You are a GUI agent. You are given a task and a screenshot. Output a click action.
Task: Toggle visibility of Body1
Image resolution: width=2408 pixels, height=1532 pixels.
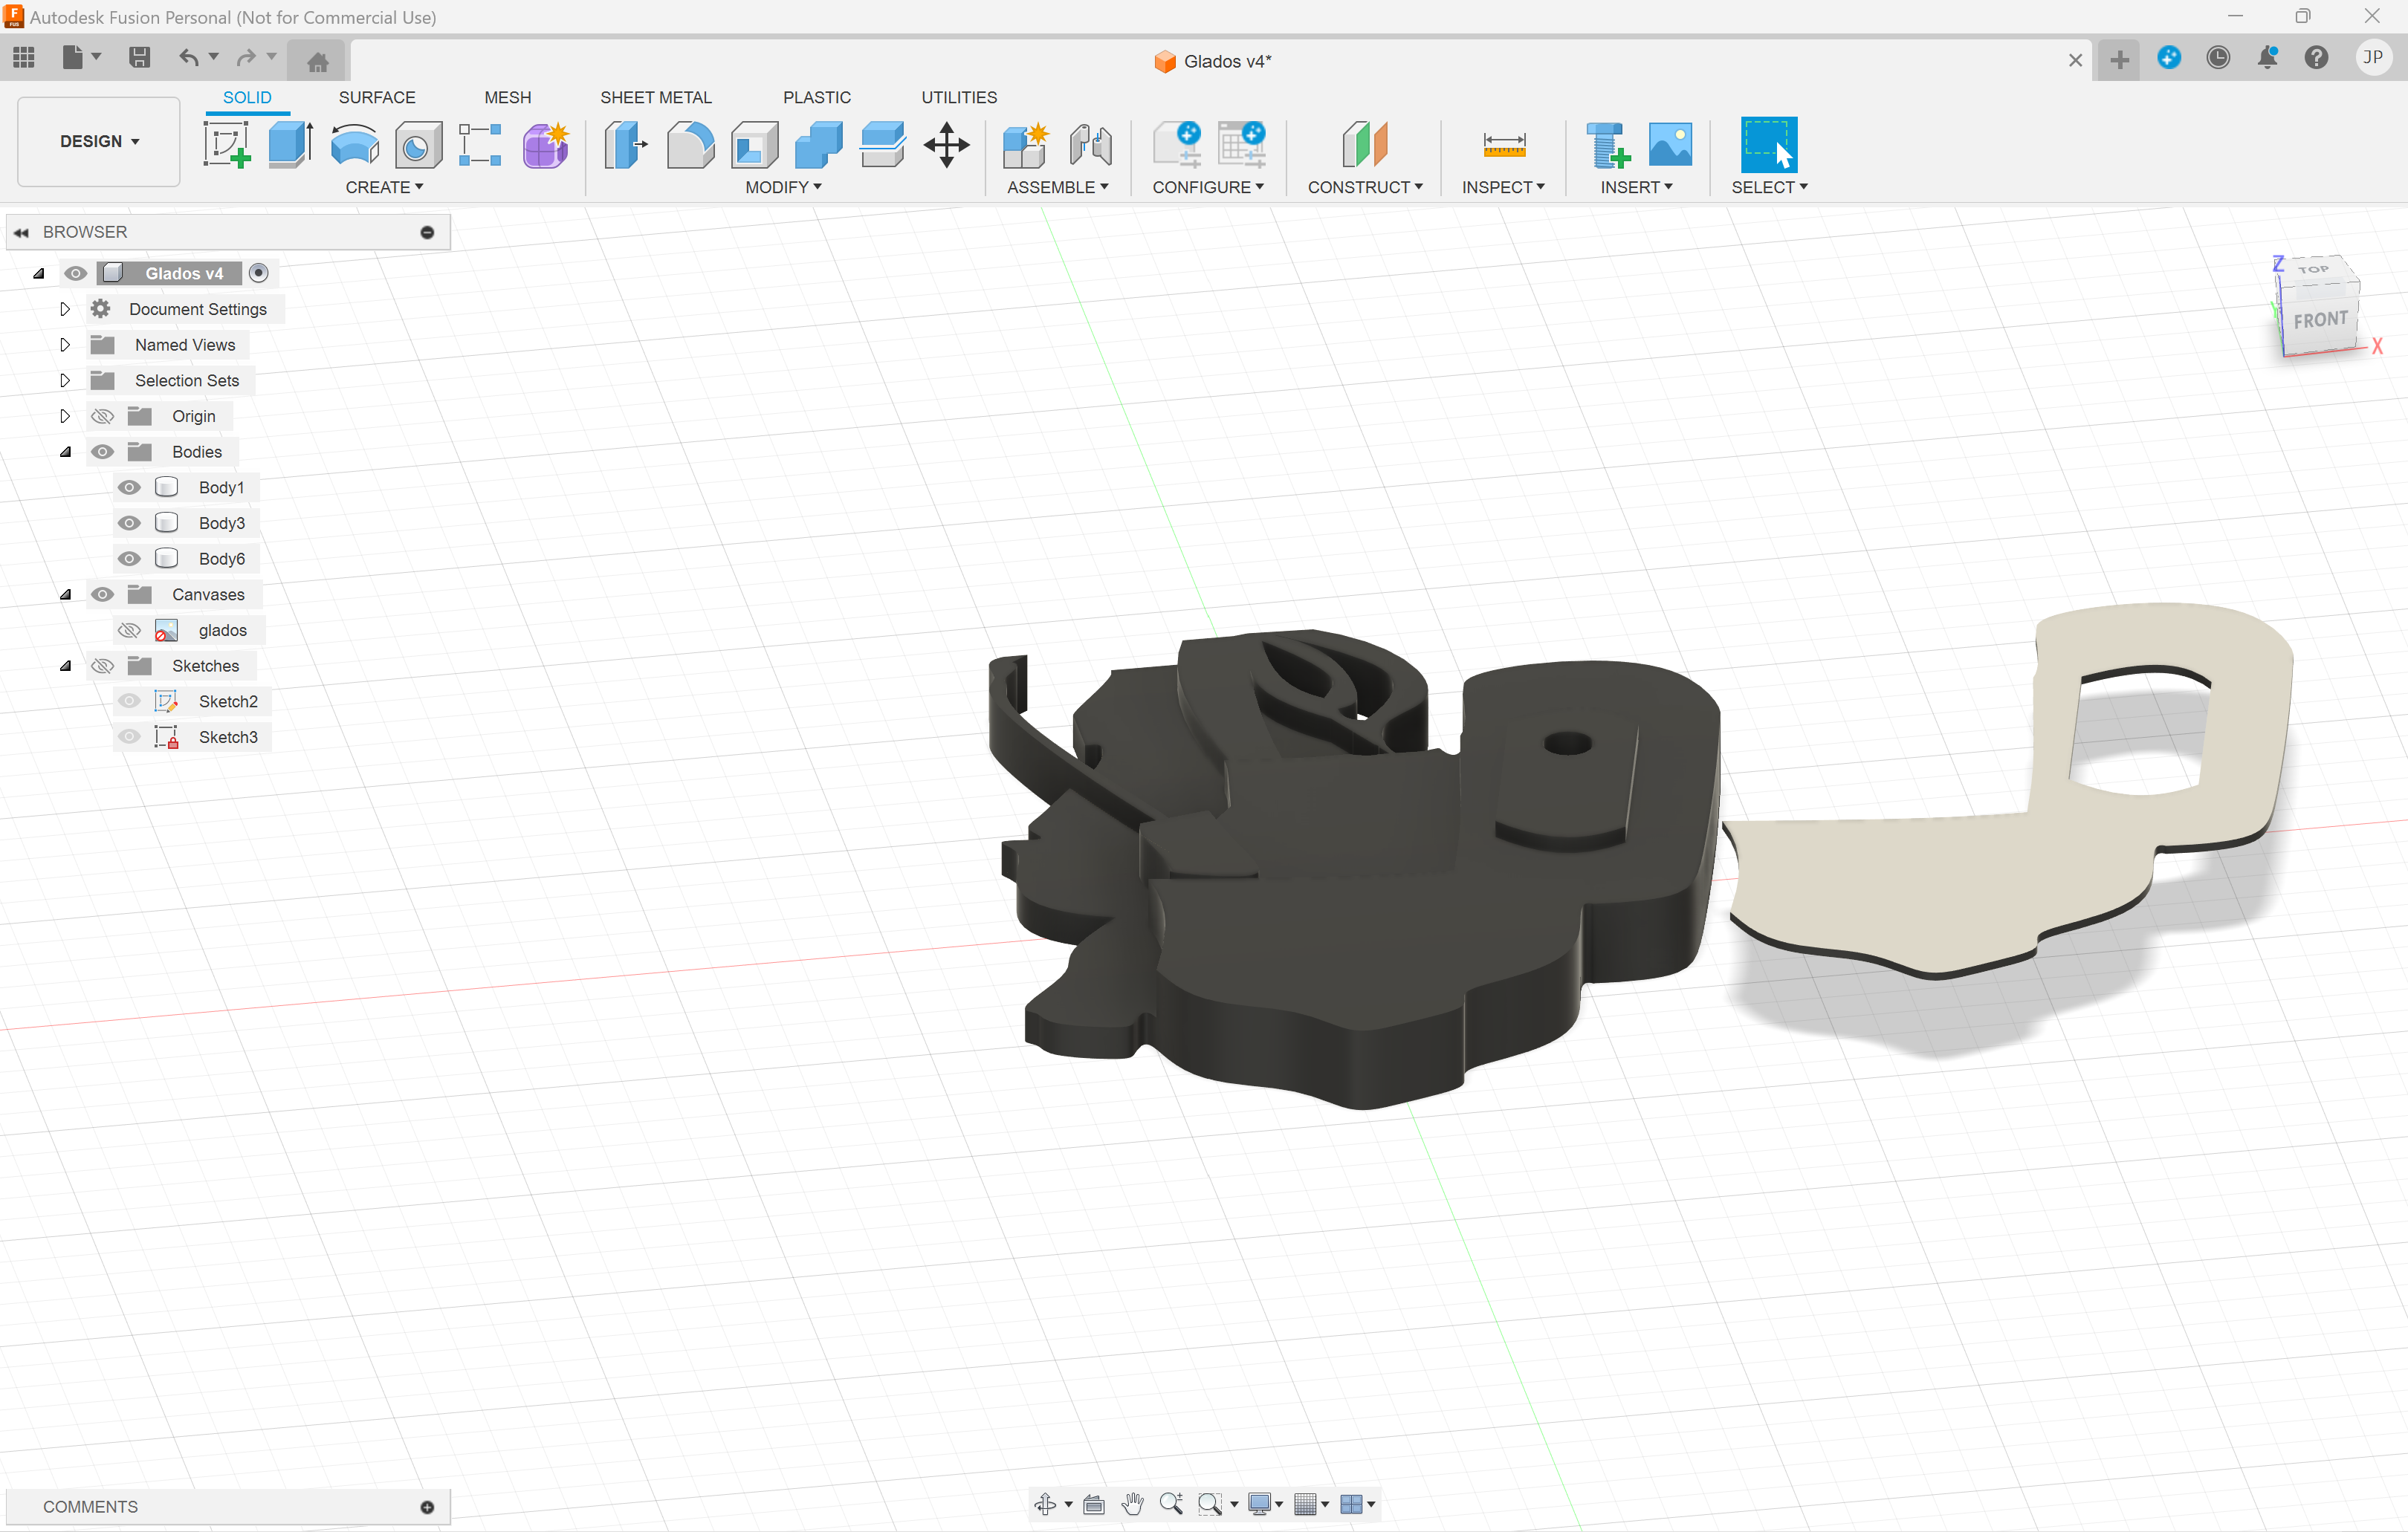[x=129, y=487]
